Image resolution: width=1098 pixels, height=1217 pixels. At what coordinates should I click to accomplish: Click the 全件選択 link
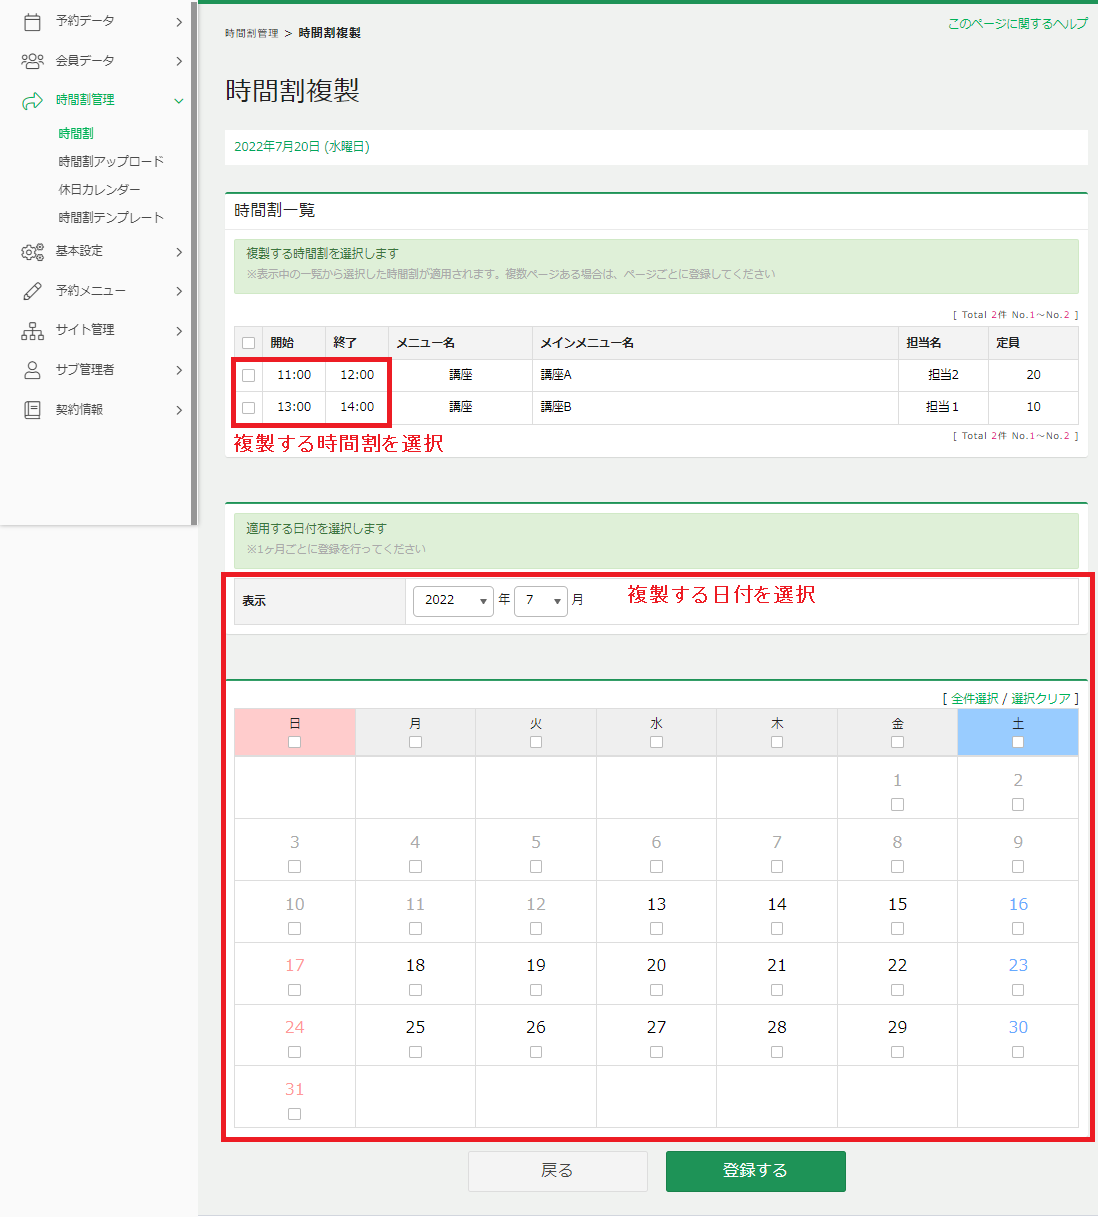coord(975,698)
